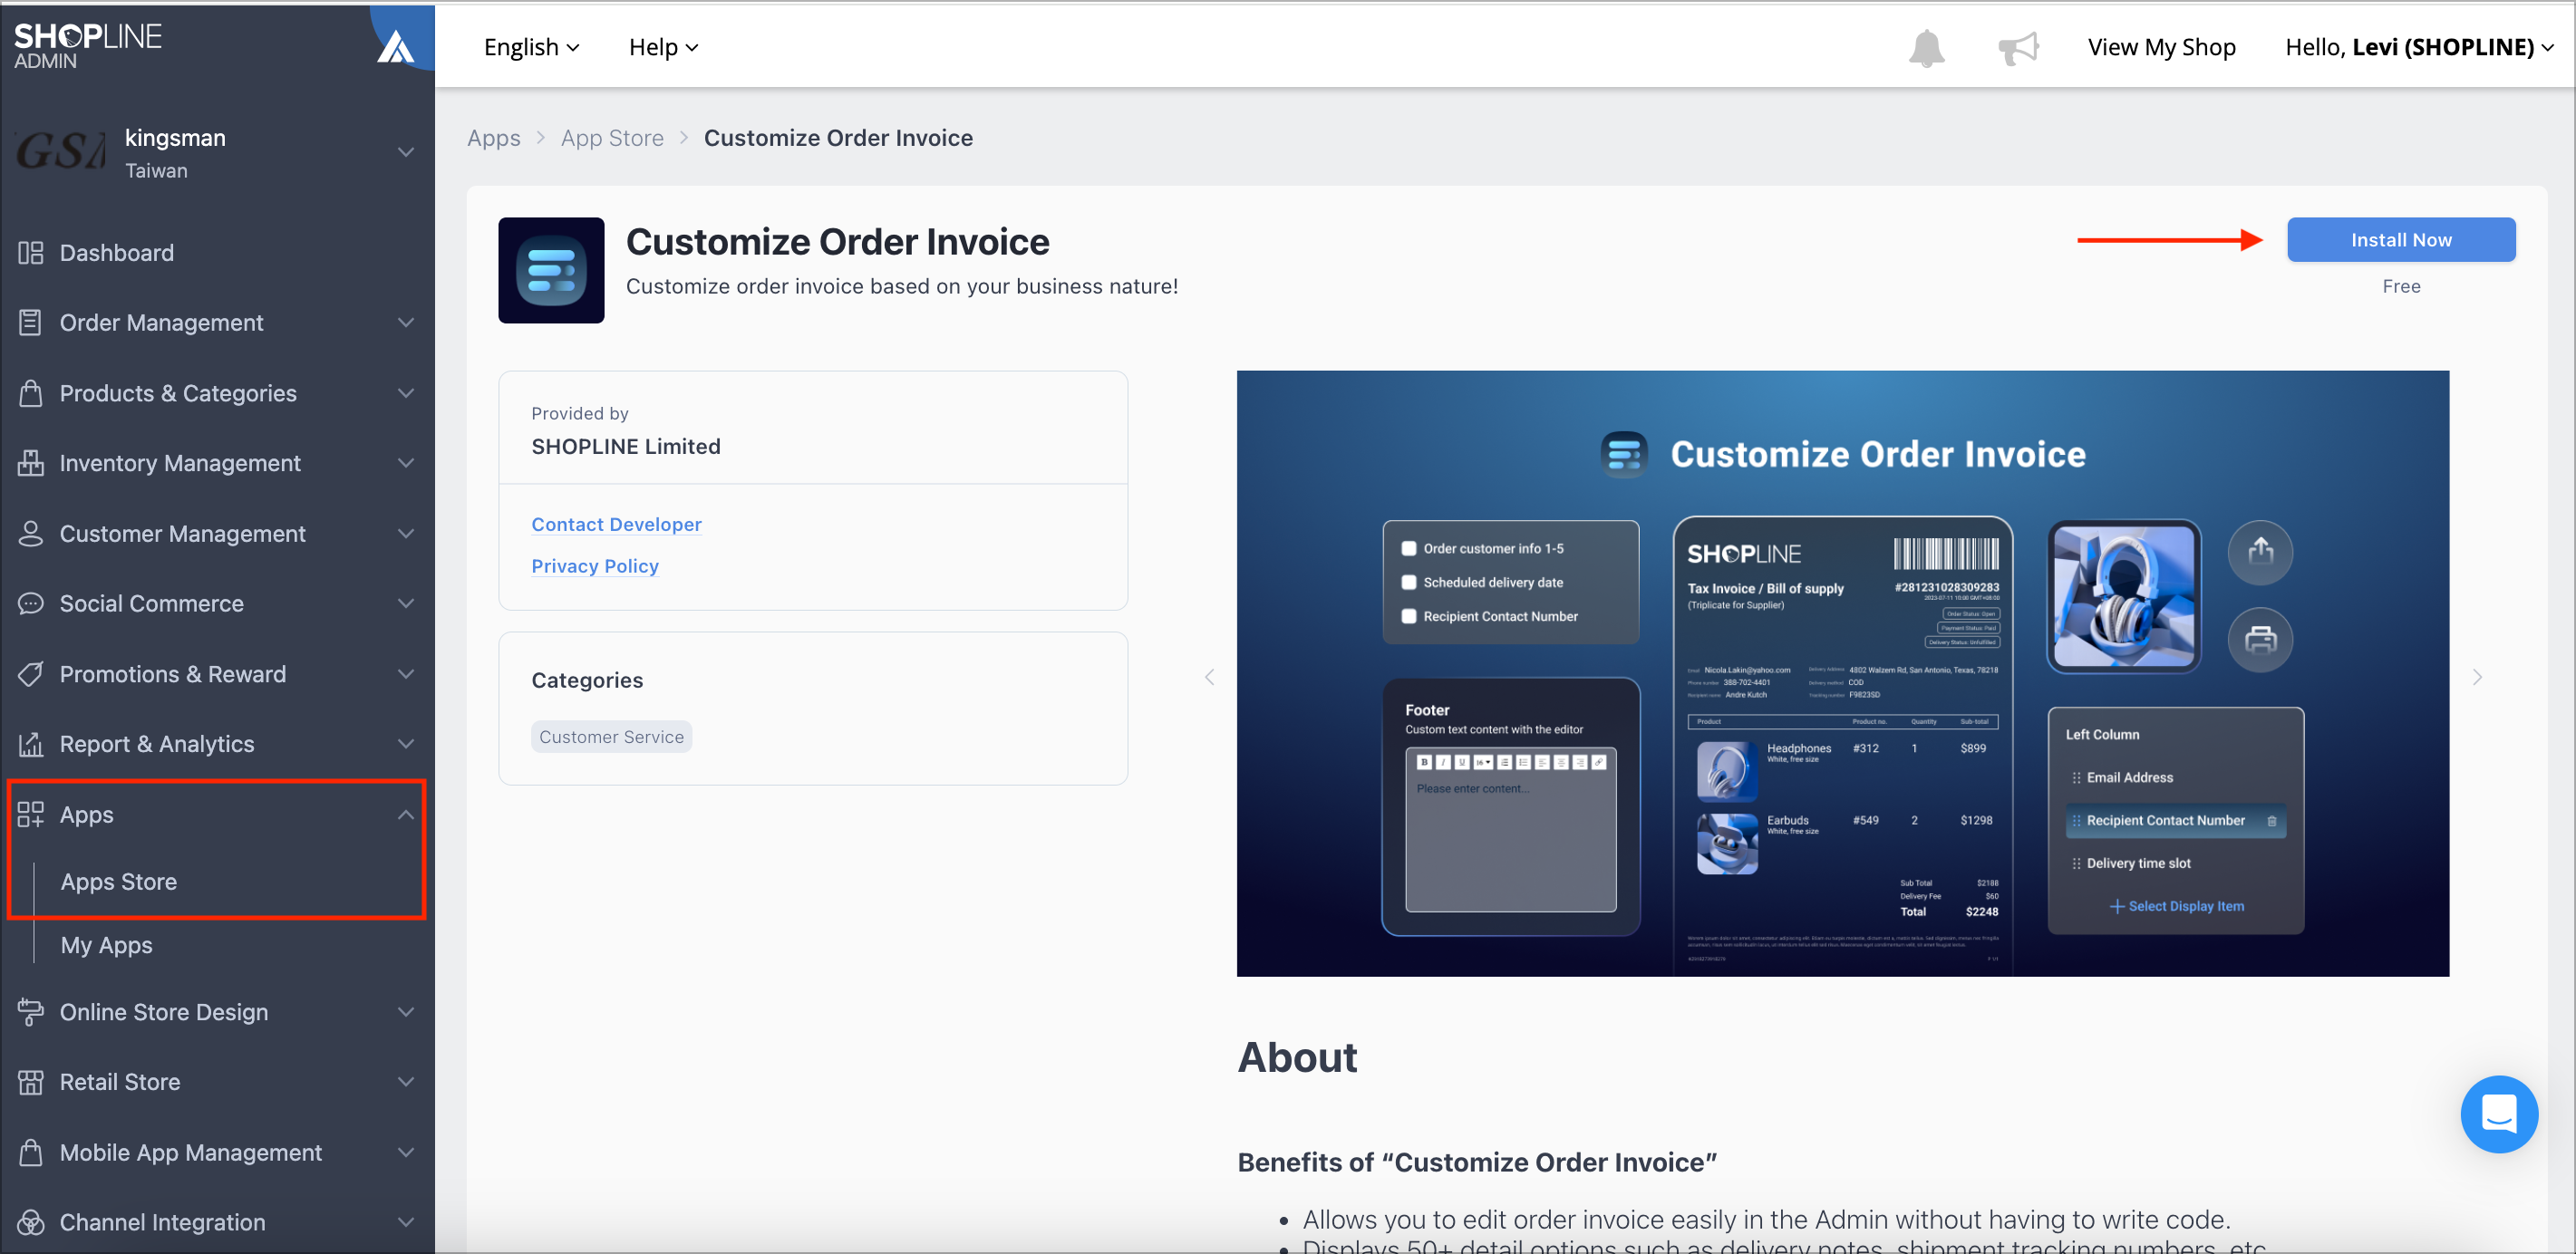Expand the Promotions & Reward chevron
Viewport: 2576px width, 1254px height.
tap(406, 674)
